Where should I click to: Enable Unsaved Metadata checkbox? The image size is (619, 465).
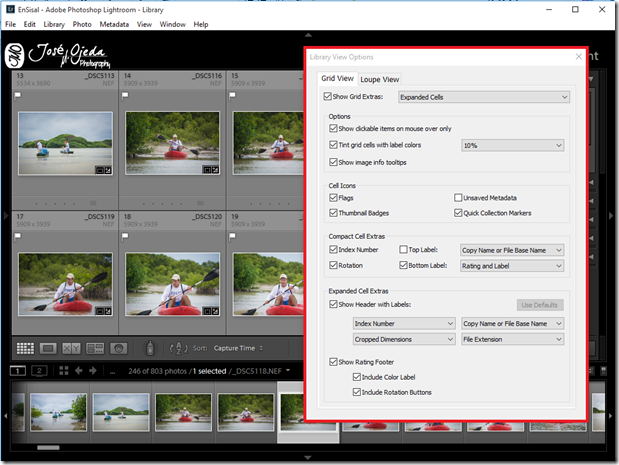pyautogui.click(x=458, y=197)
